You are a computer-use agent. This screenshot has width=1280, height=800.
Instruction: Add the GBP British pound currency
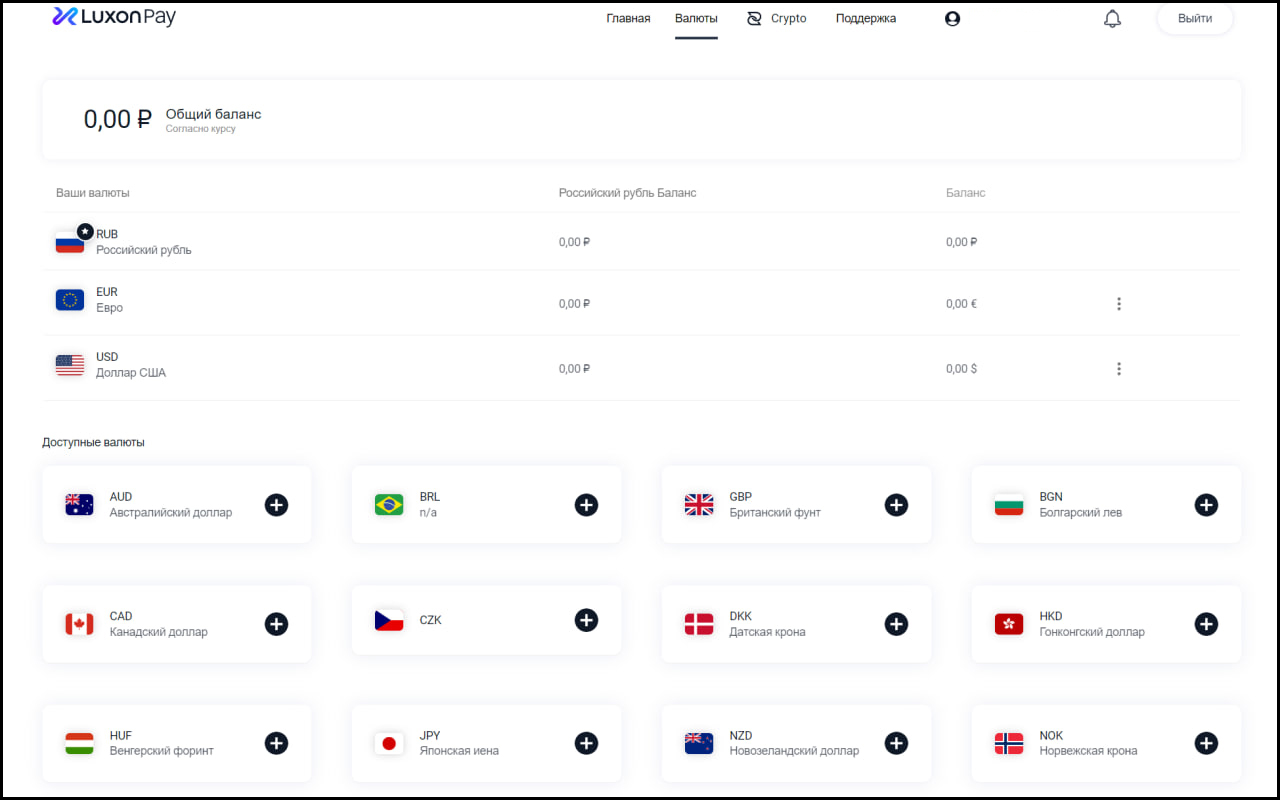coord(896,505)
